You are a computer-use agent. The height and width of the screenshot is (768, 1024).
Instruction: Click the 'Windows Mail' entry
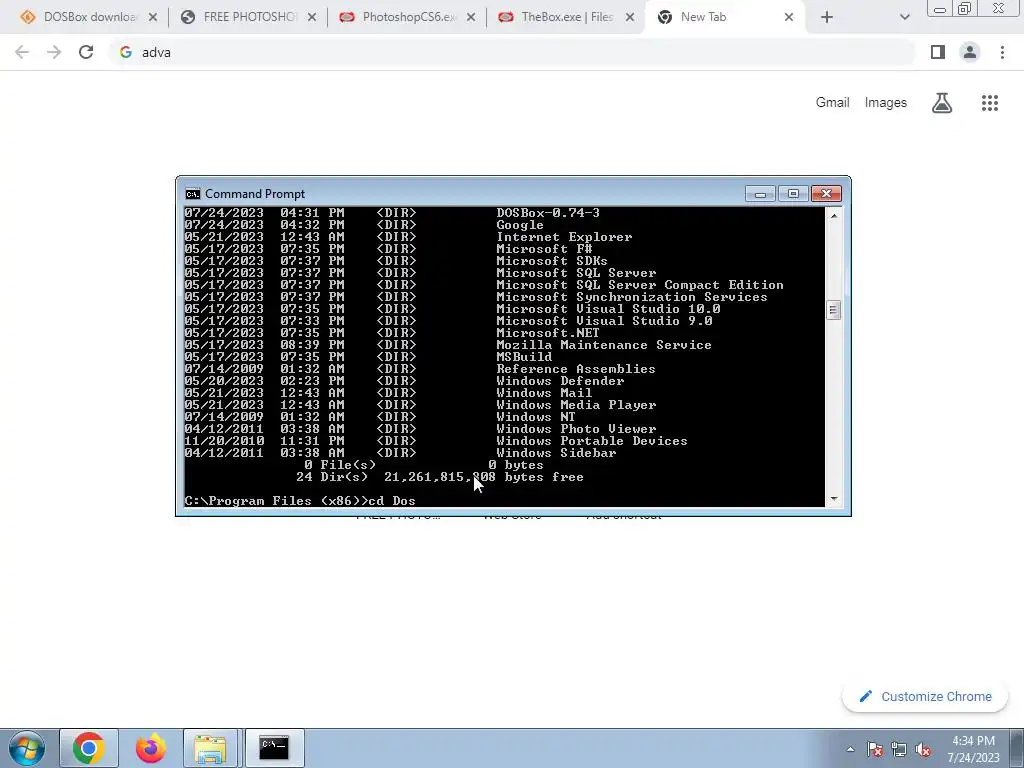point(544,393)
